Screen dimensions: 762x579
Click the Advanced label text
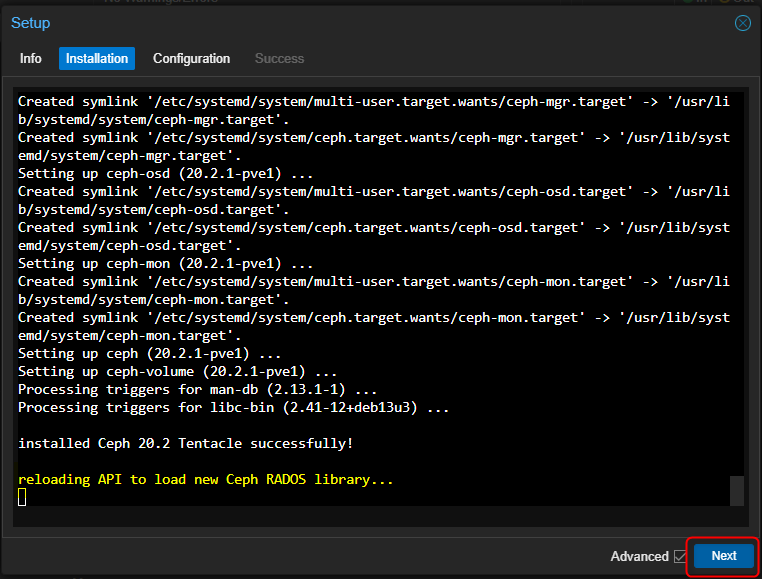pos(640,556)
